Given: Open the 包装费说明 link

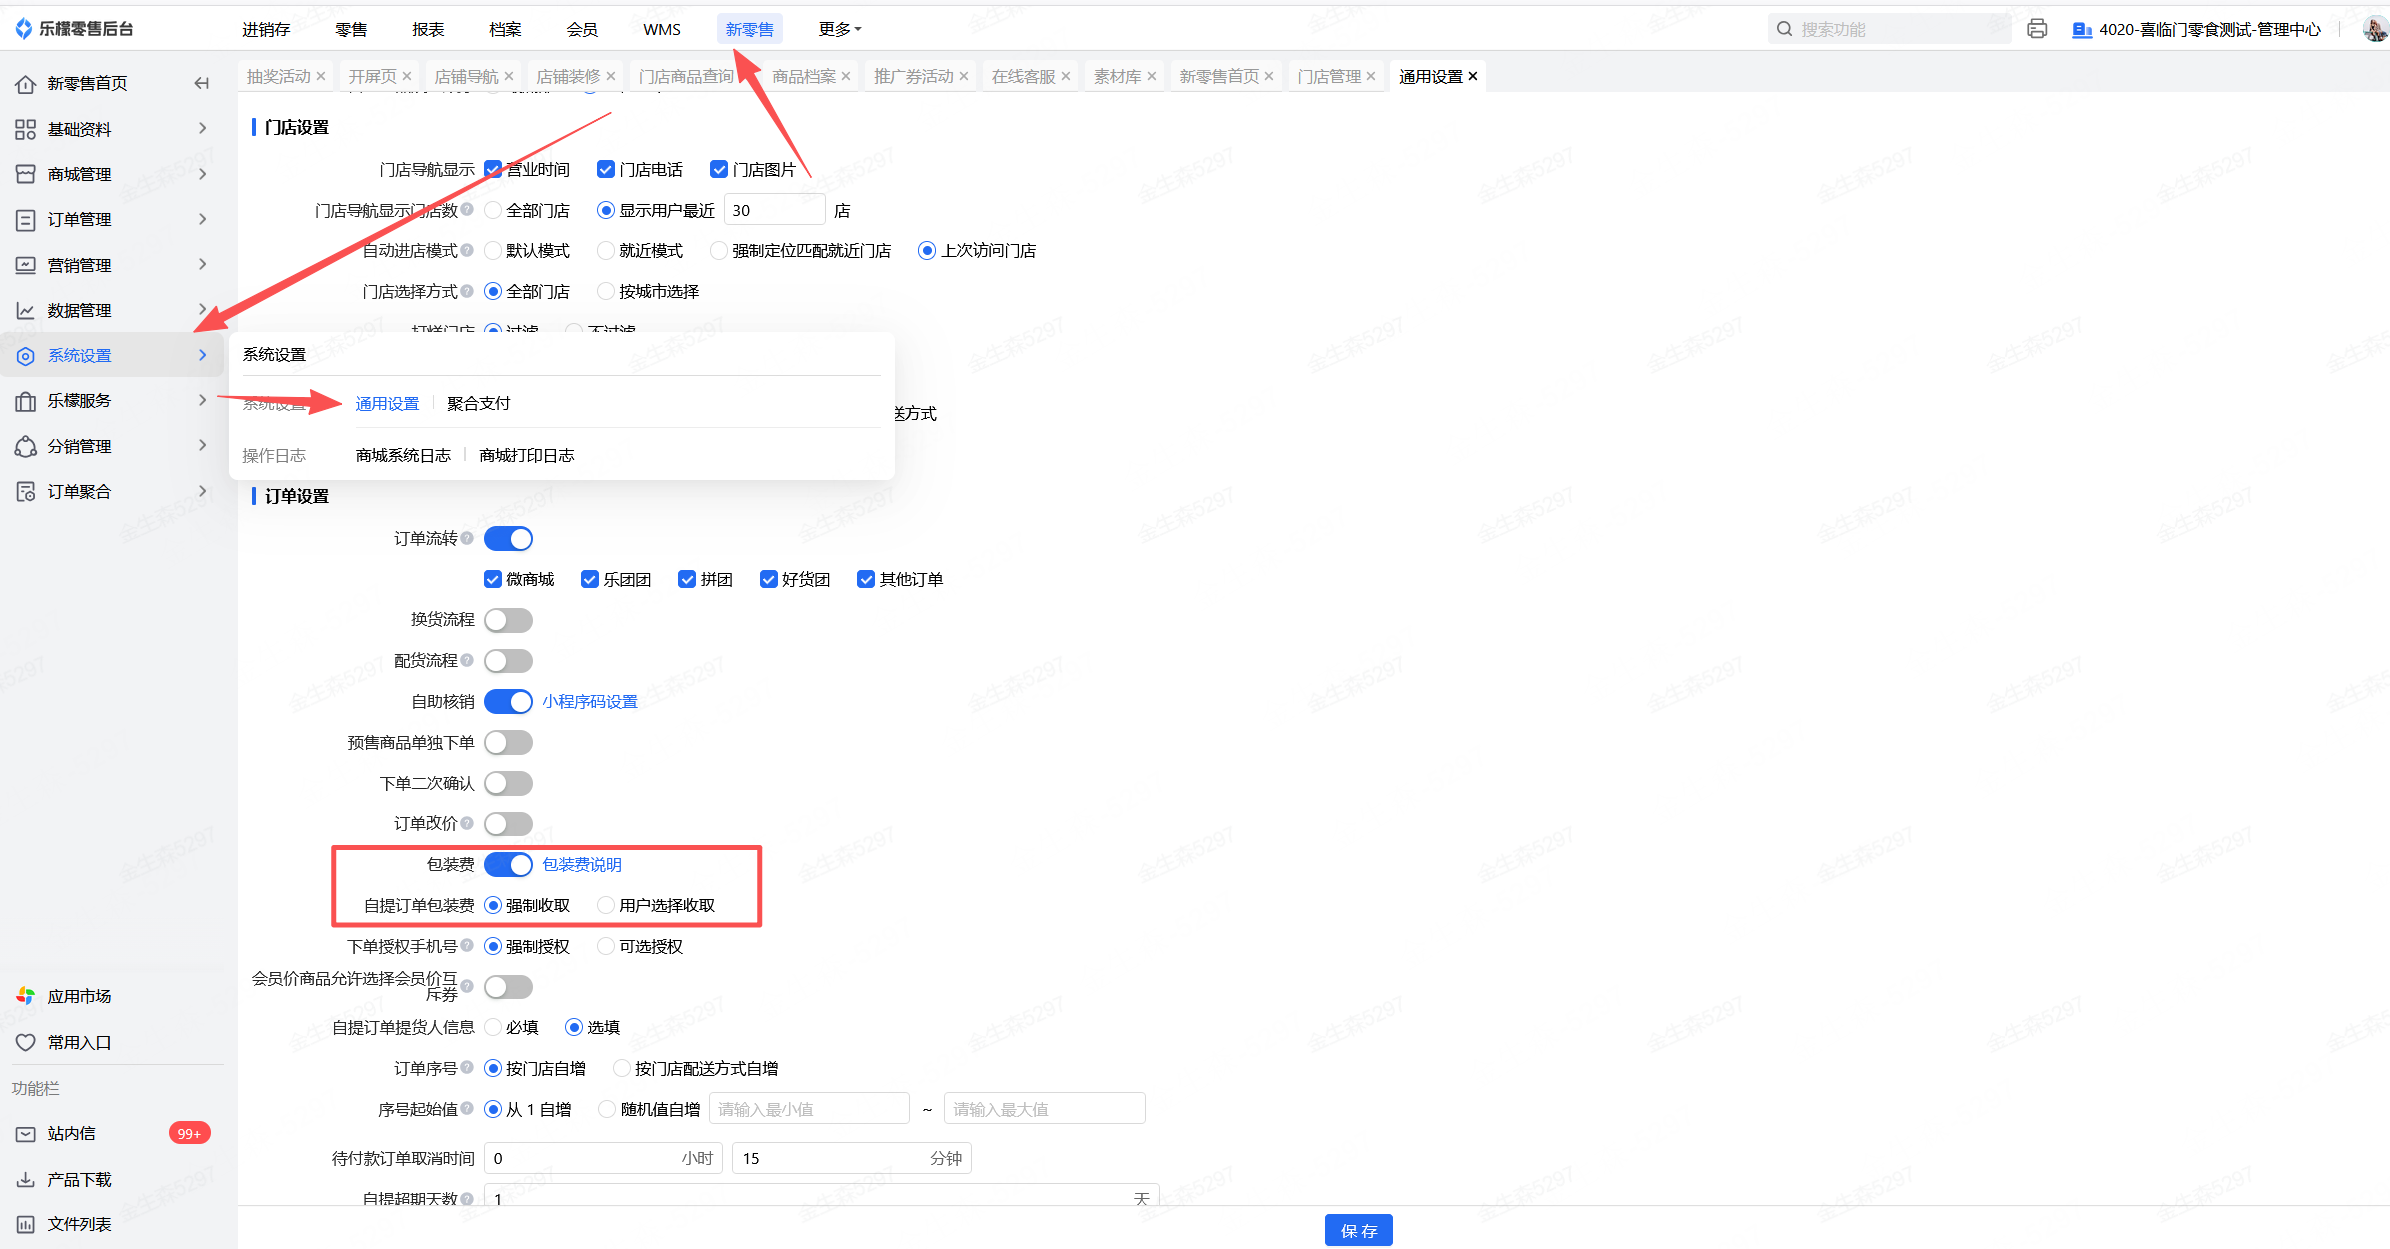Looking at the screenshot, I should (582, 864).
